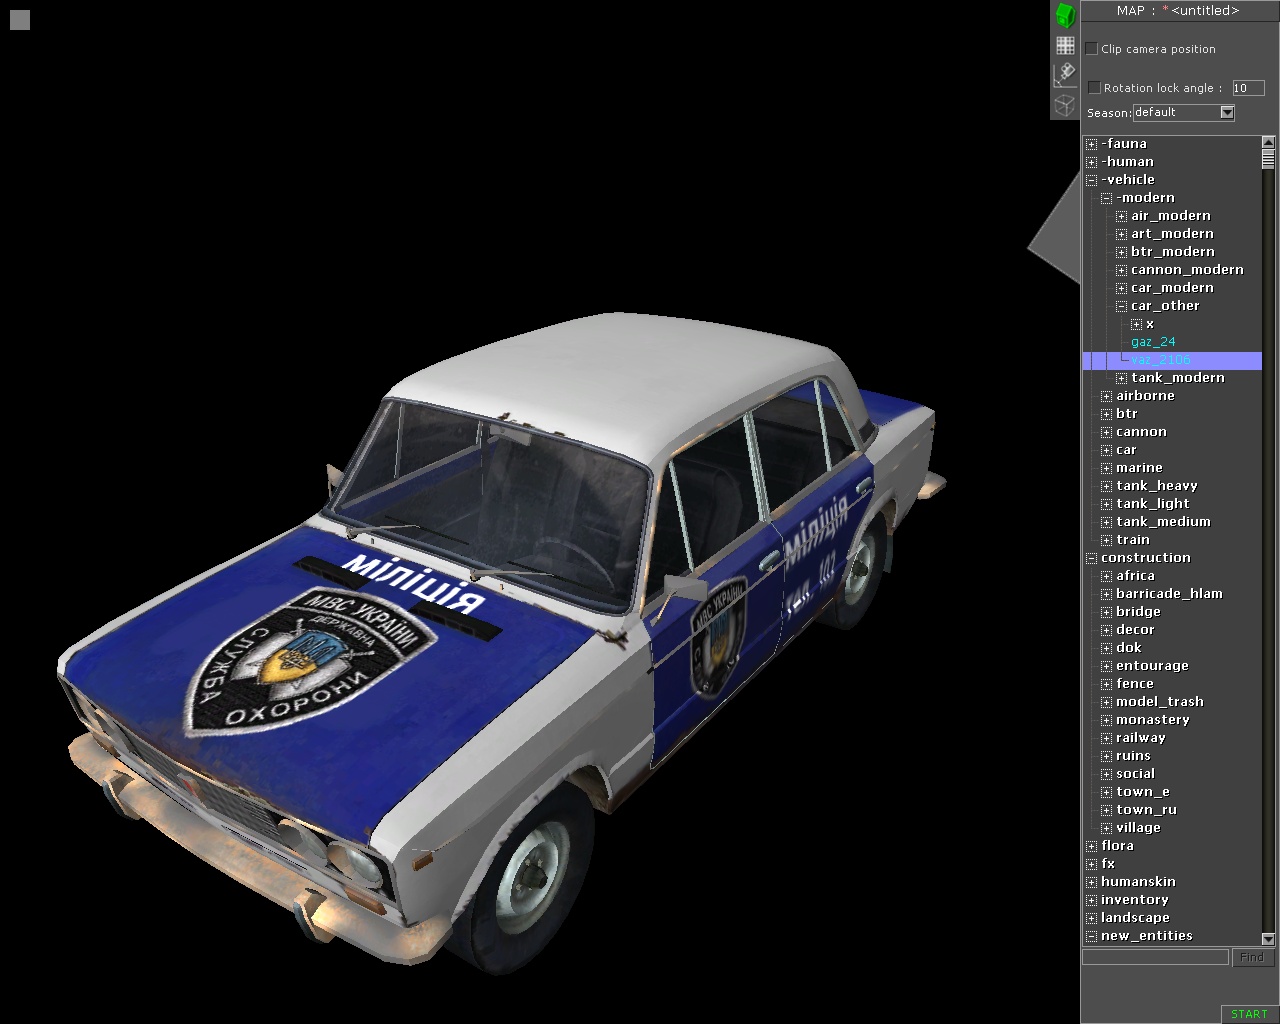Image resolution: width=1280 pixels, height=1024 pixels.
Task: Select town_e tree label
Action: pyautogui.click(x=1143, y=792)
